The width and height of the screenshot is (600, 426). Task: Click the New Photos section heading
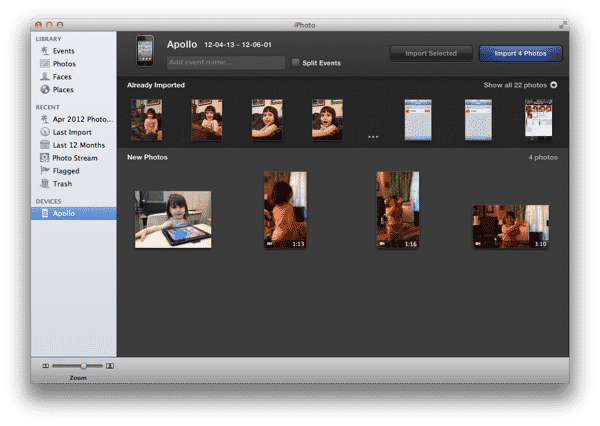[147, 157]
